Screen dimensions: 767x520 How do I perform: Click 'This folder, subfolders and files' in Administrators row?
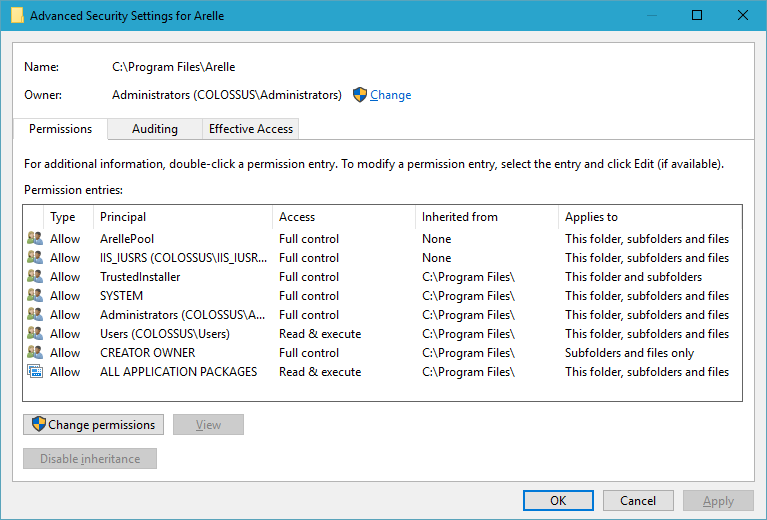(x=647, y=315)
